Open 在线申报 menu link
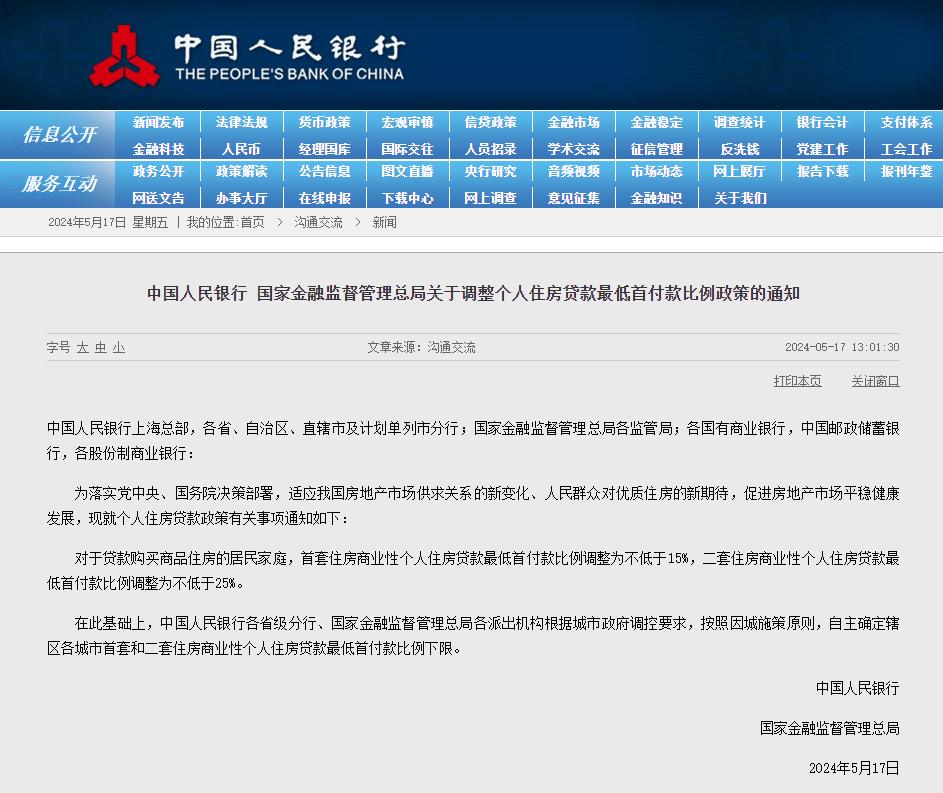 pyautogui.click(x=324, y=198)
